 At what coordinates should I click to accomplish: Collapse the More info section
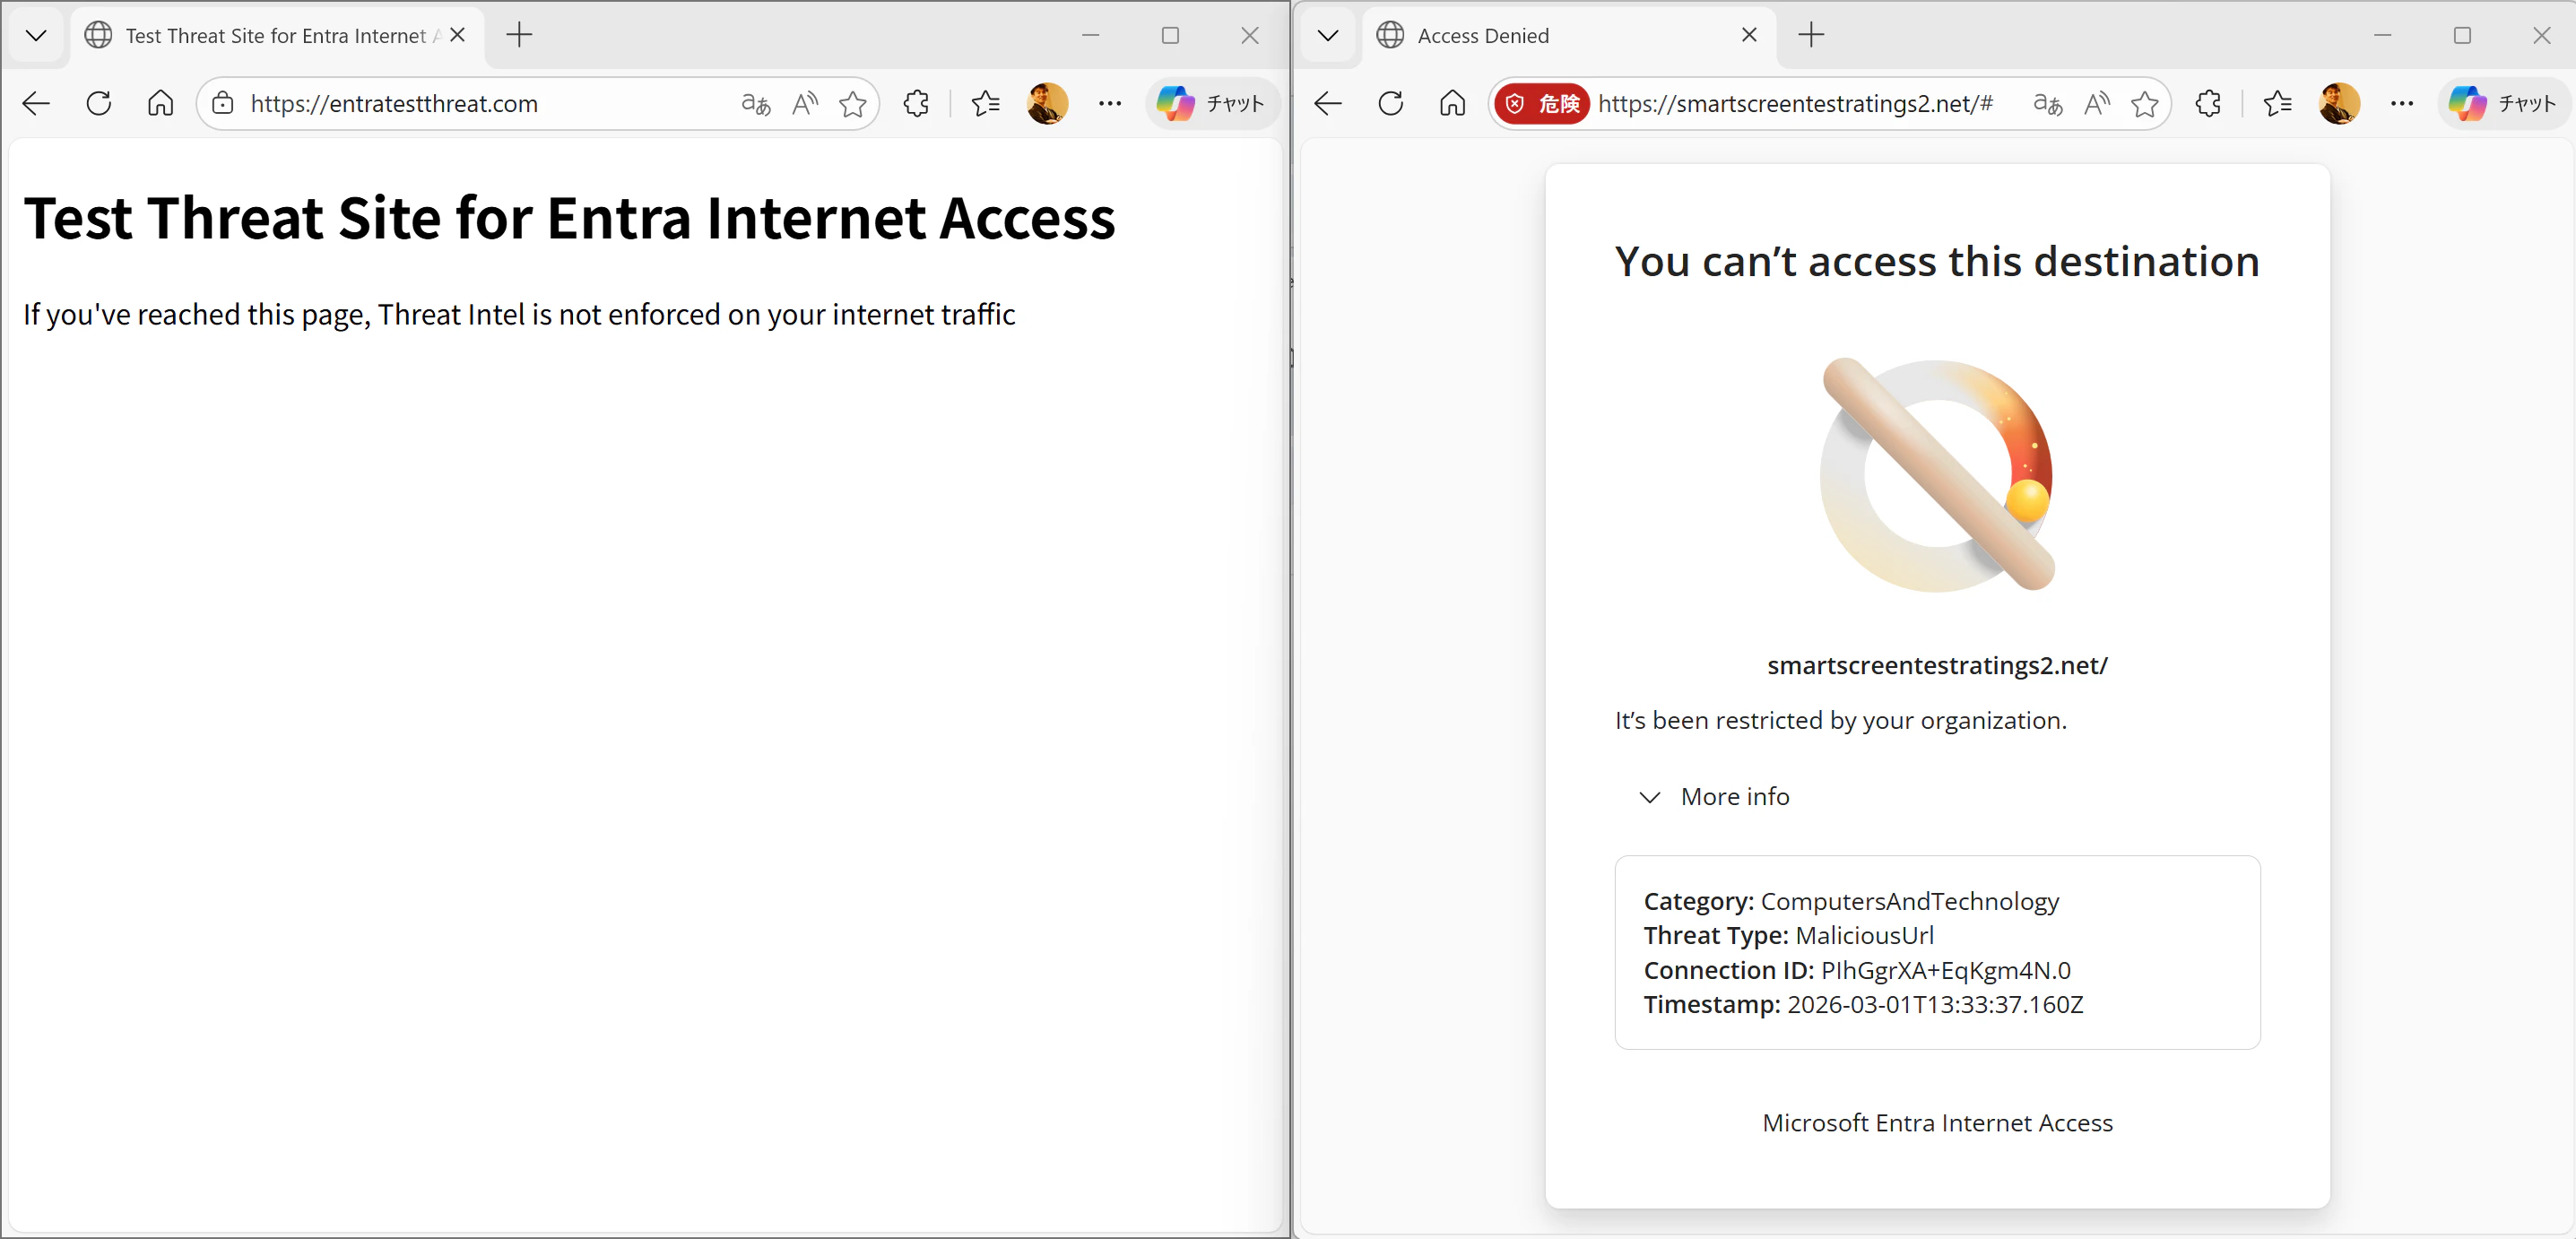click(1715, 797)
